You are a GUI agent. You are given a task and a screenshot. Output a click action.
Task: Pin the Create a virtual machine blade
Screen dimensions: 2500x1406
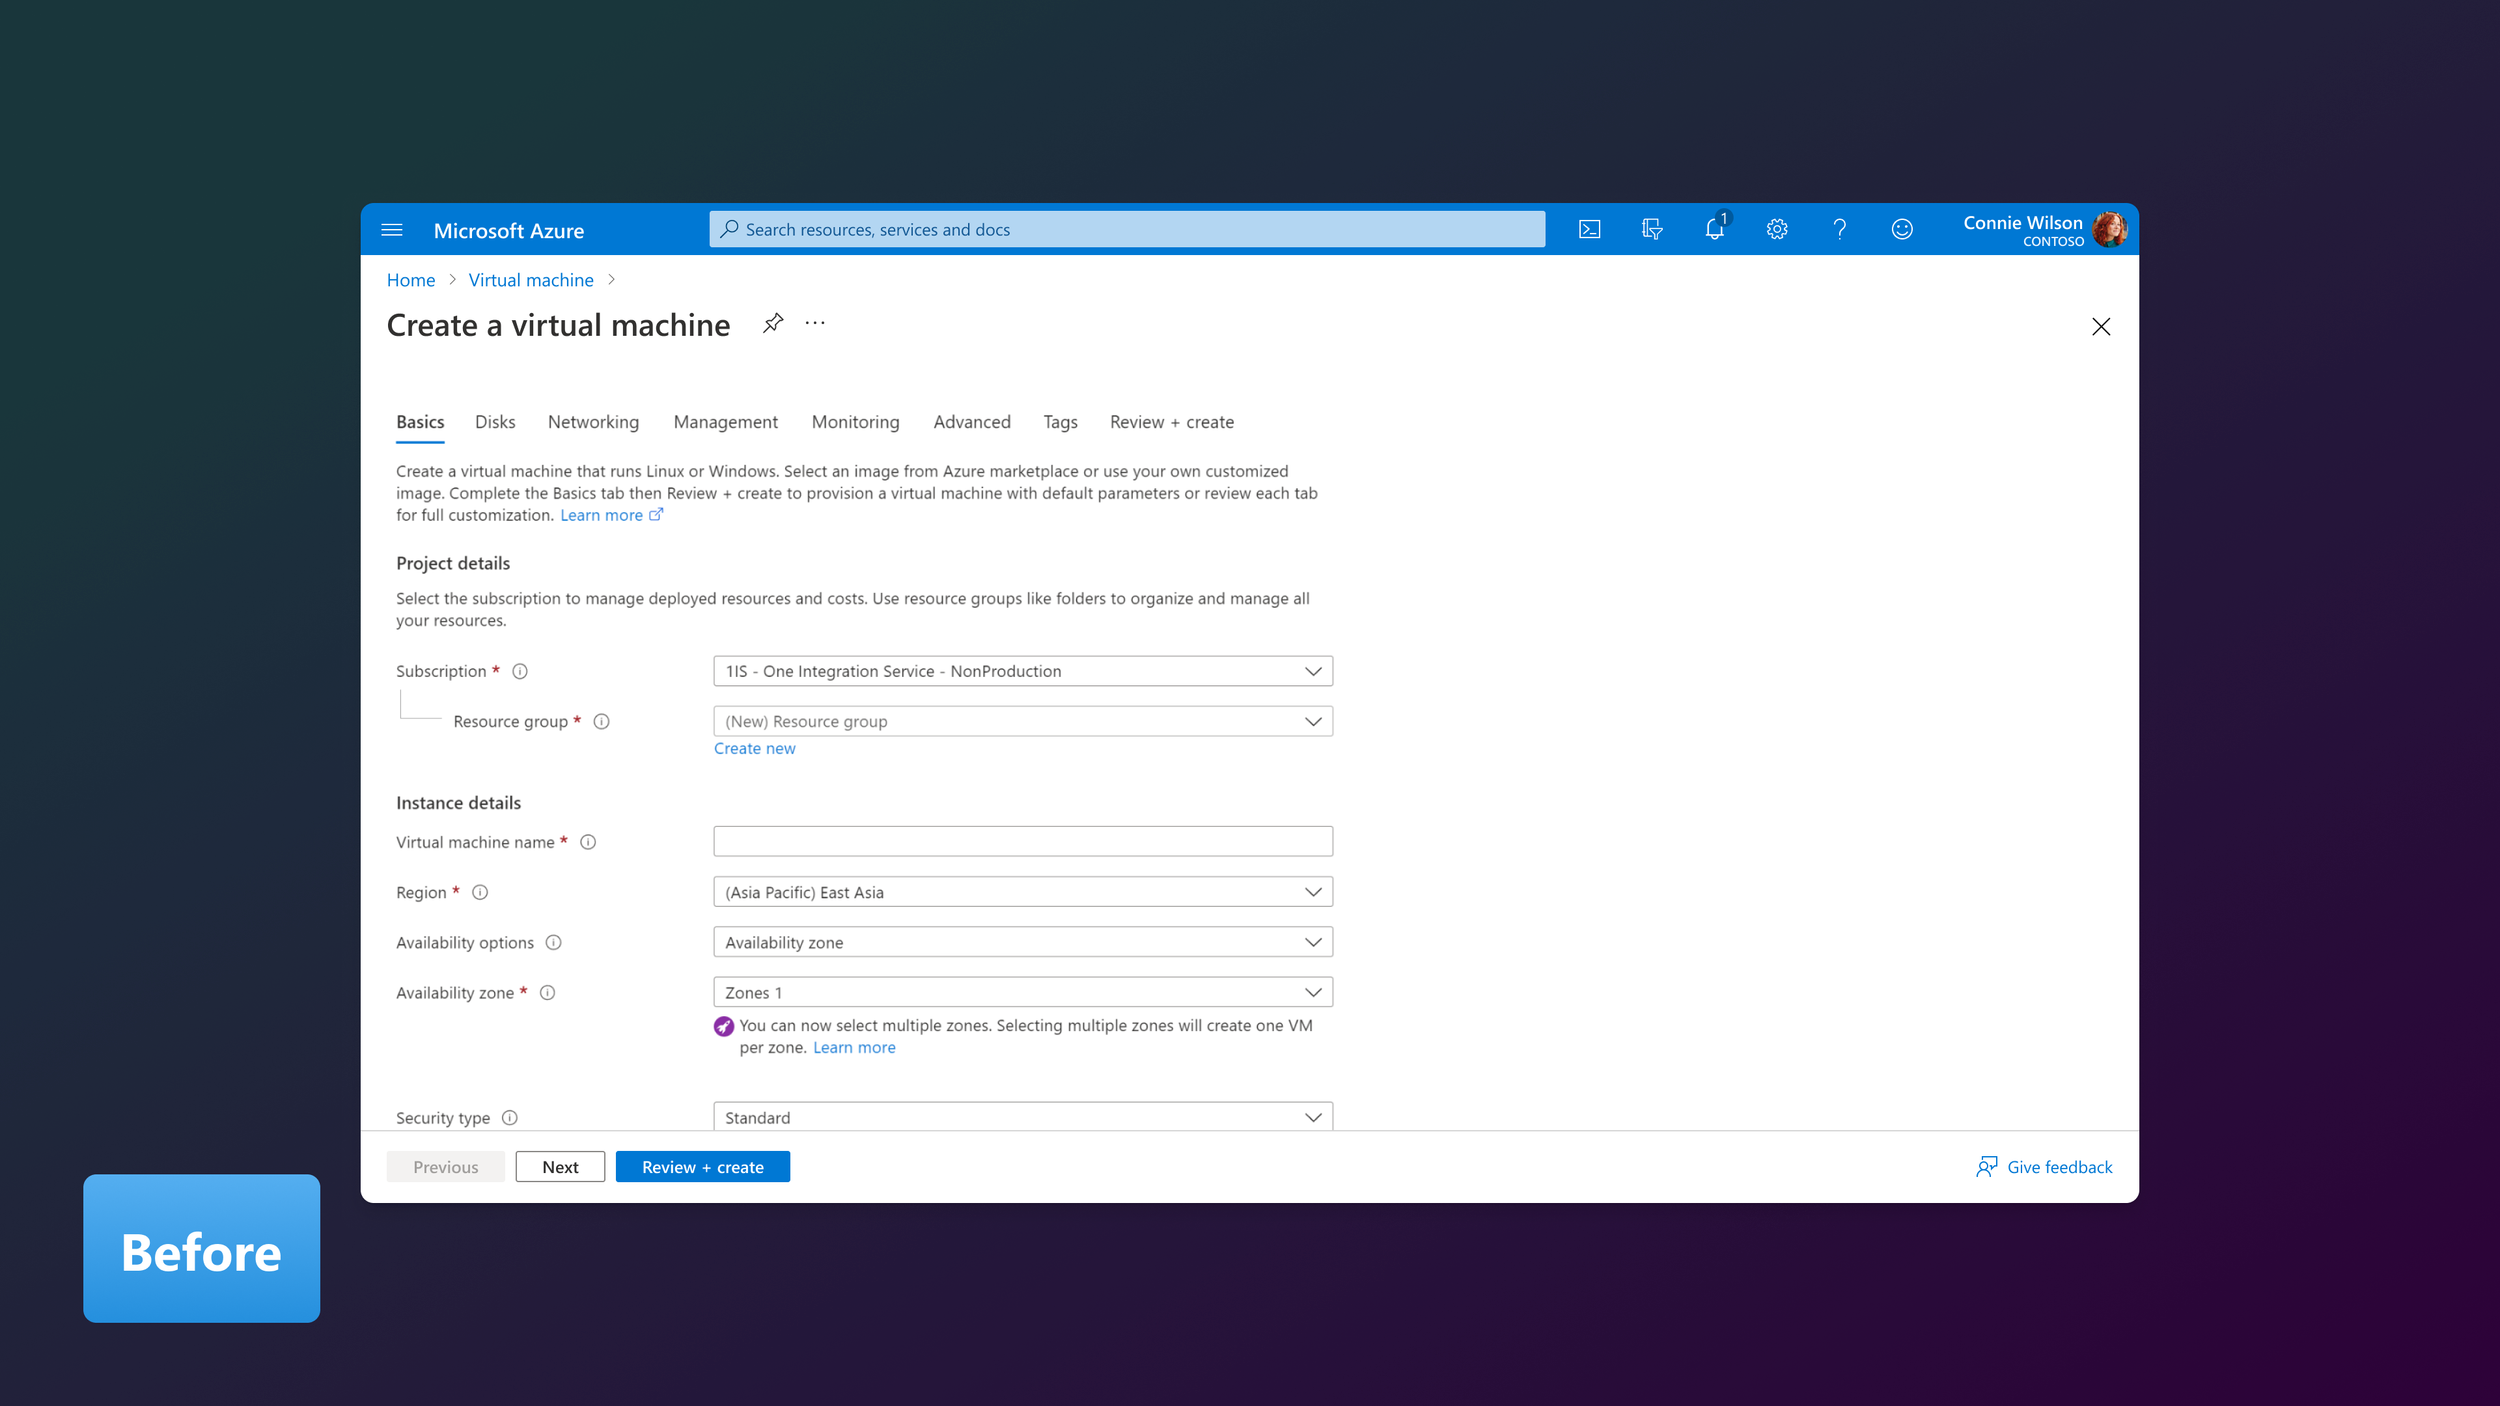click(x=772, y=323)
